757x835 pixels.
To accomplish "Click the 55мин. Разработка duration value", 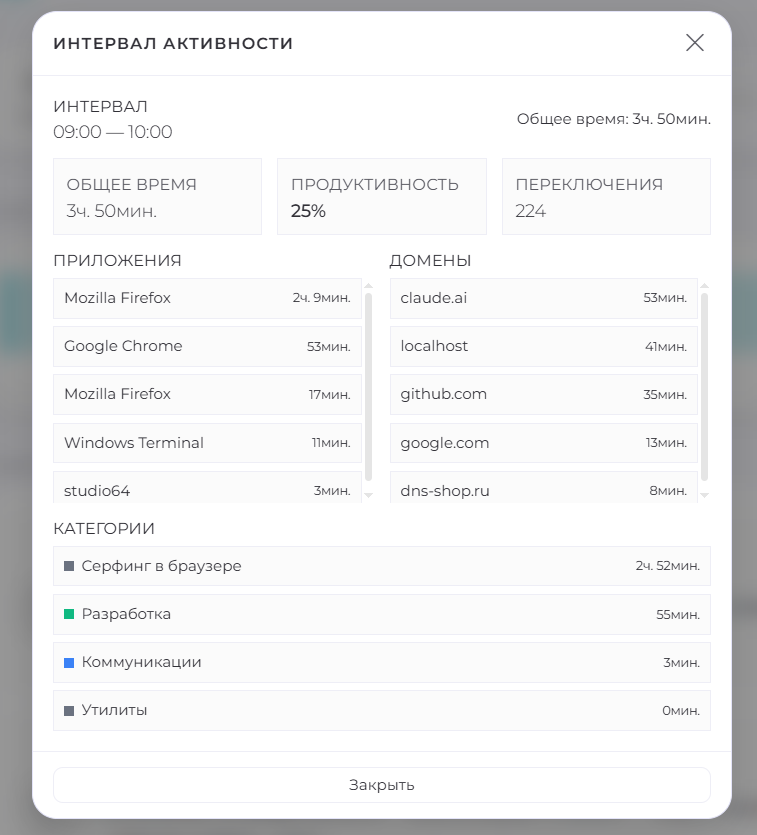I will pos(678,615).
